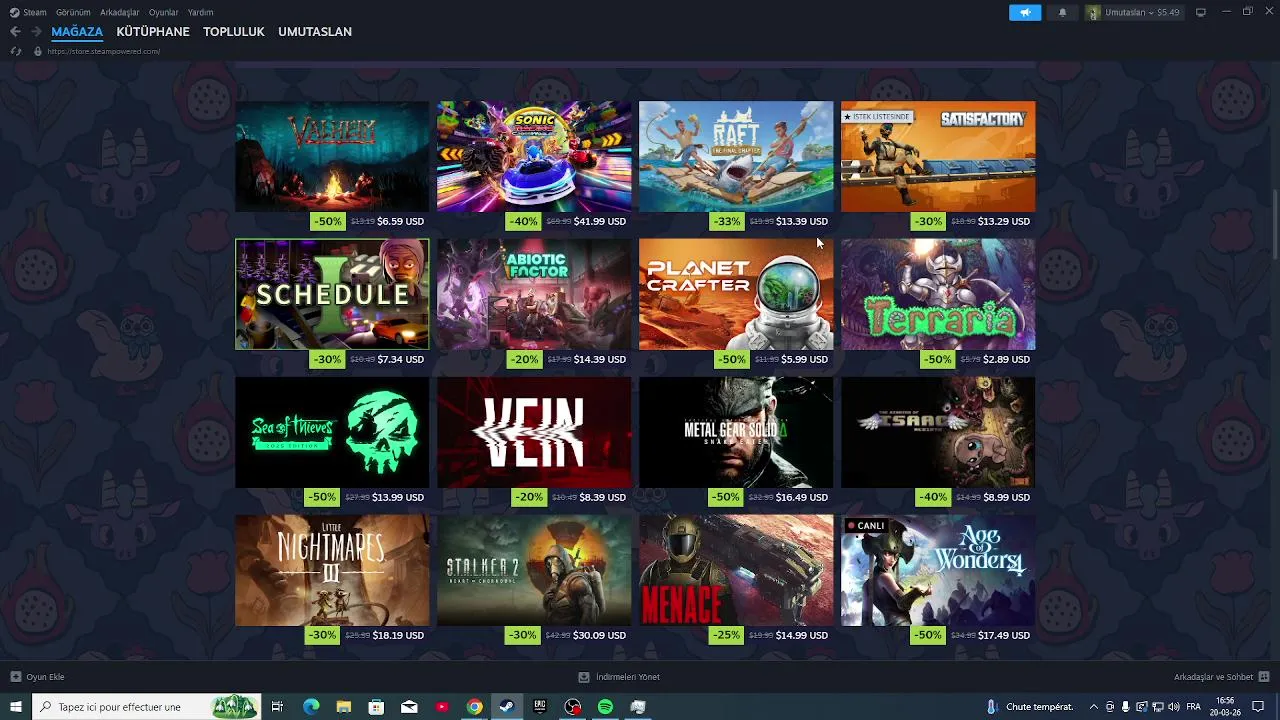
Task: Open the Görünüm menu
Action: (73, 12)
